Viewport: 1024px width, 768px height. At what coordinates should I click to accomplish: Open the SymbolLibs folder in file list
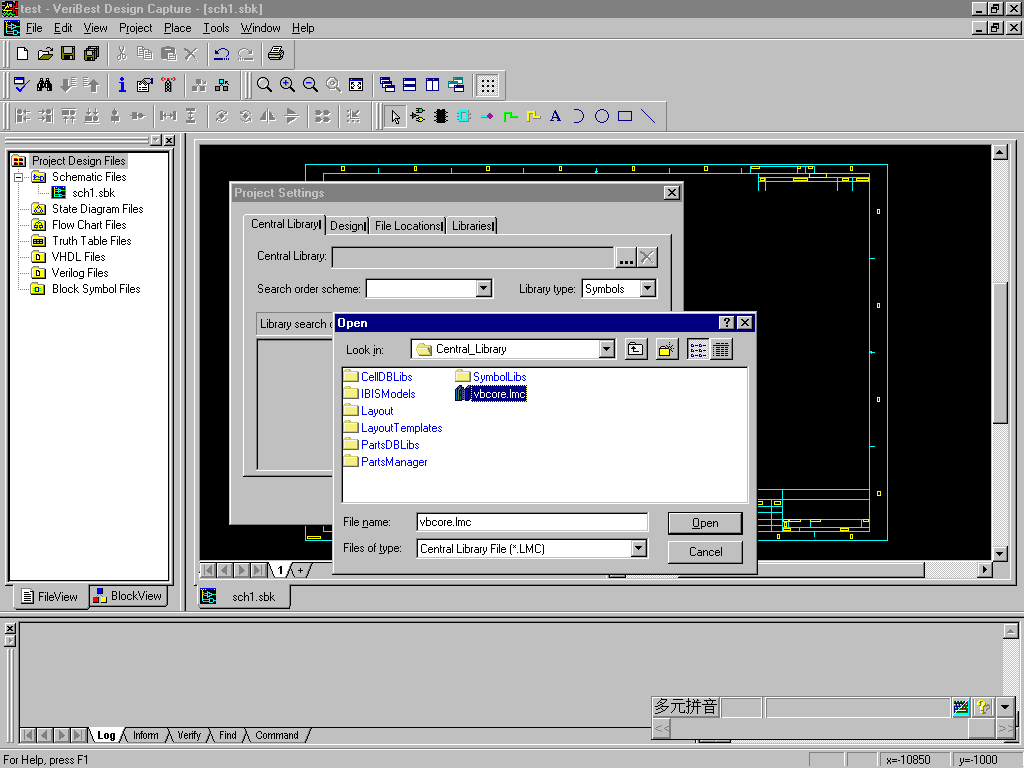tap(499, 377)
